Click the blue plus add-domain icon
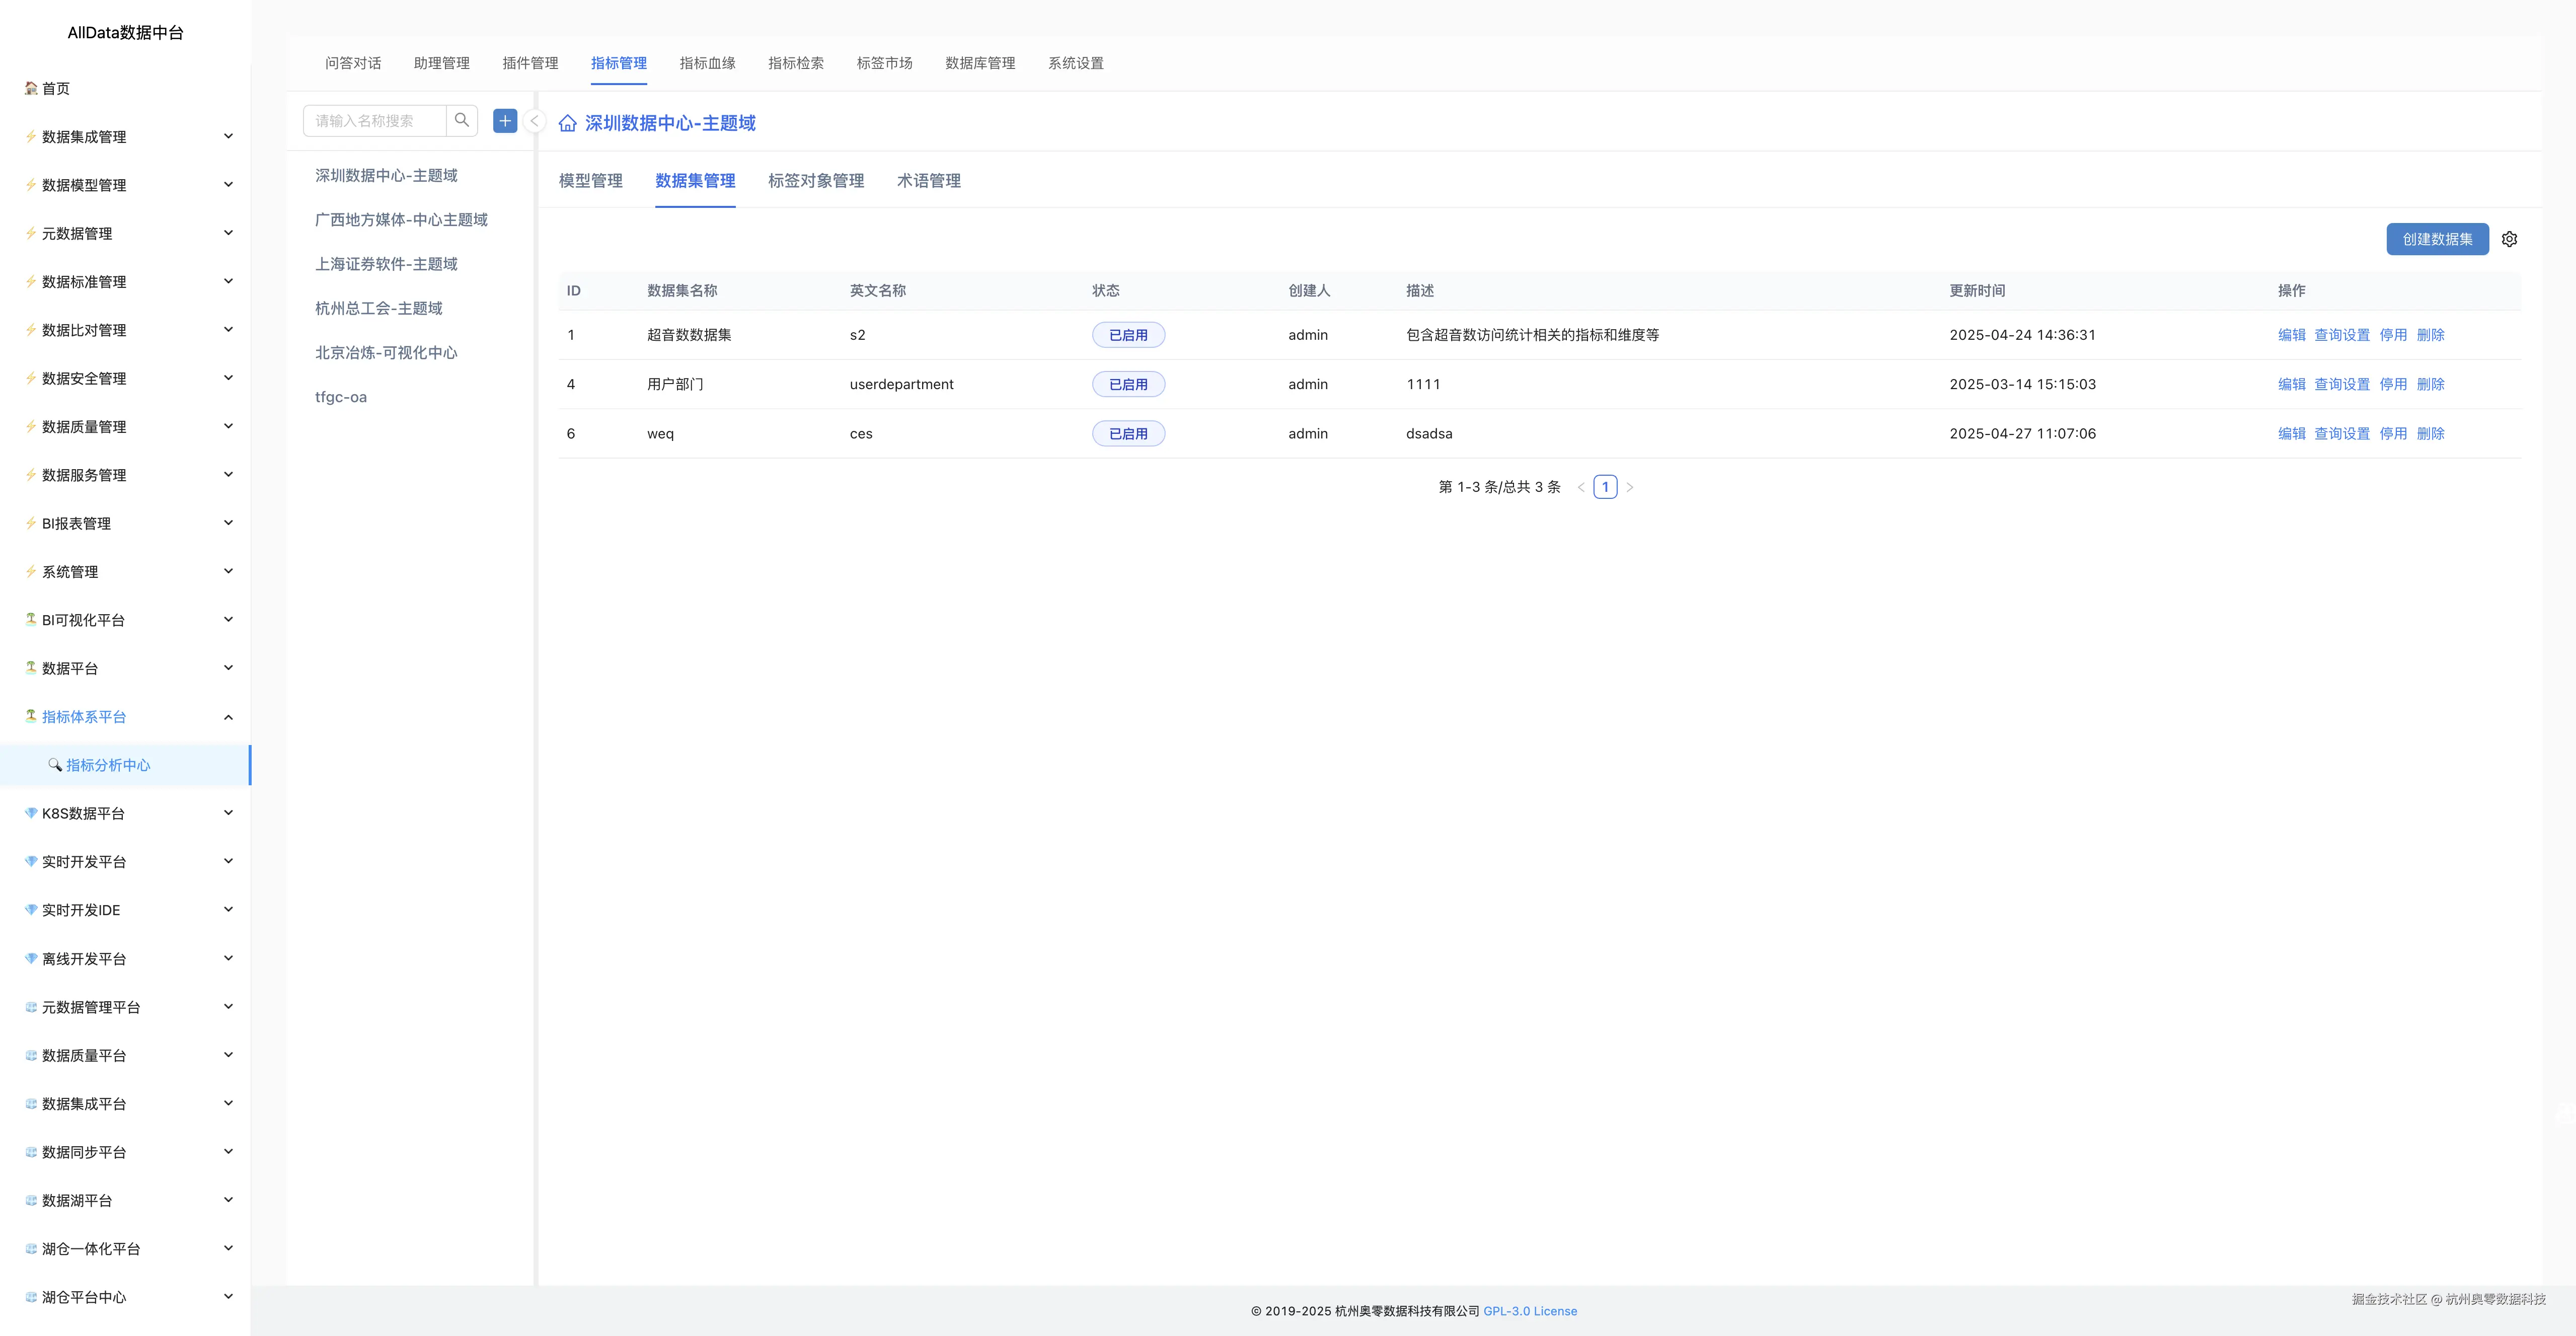The image size is (2576, 1336). click(505, 121)
